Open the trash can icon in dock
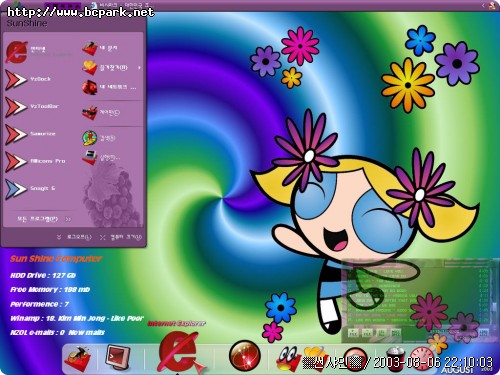 pos(396,359)
